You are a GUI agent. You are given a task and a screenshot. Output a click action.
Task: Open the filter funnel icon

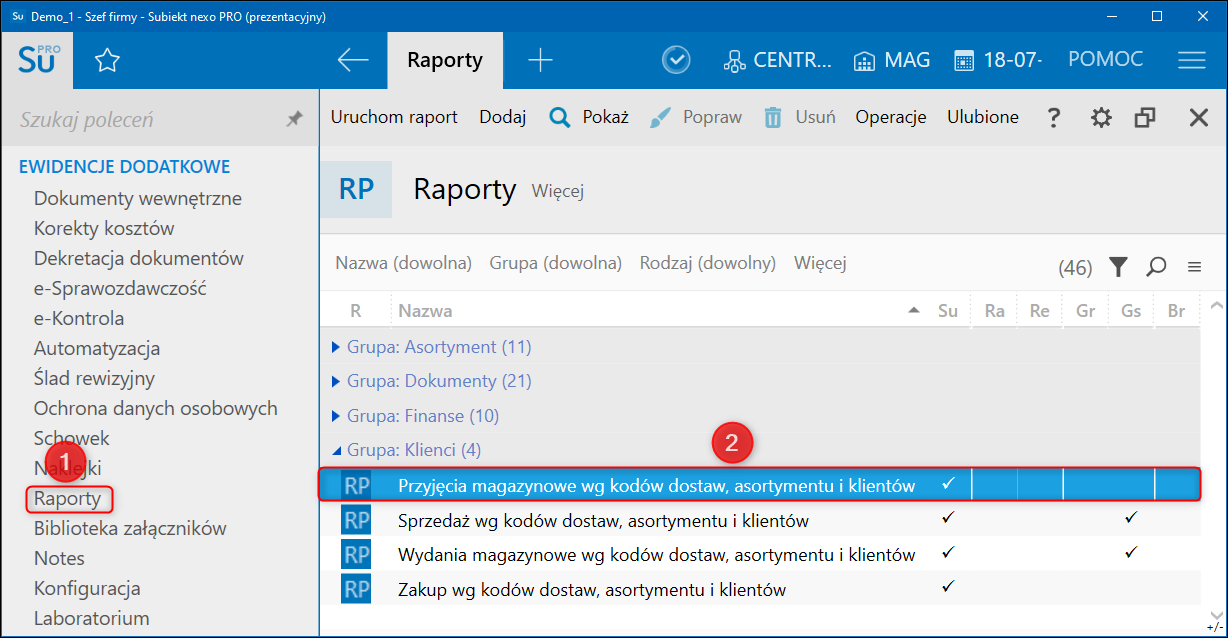coord(1118,267)
